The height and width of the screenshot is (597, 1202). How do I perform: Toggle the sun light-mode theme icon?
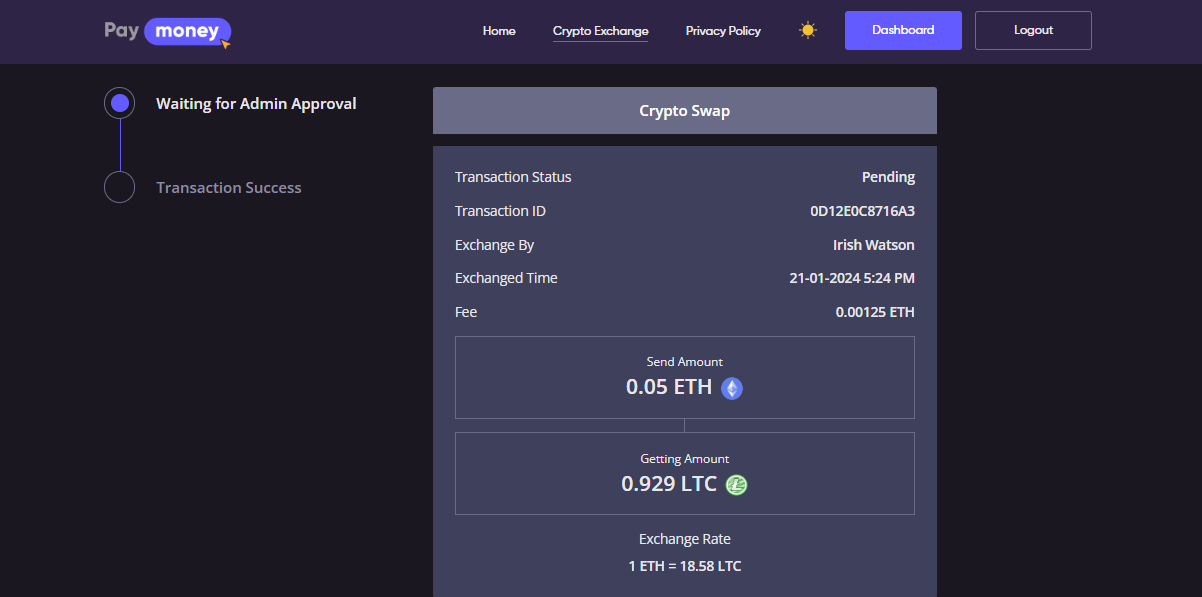coord(808,30)
